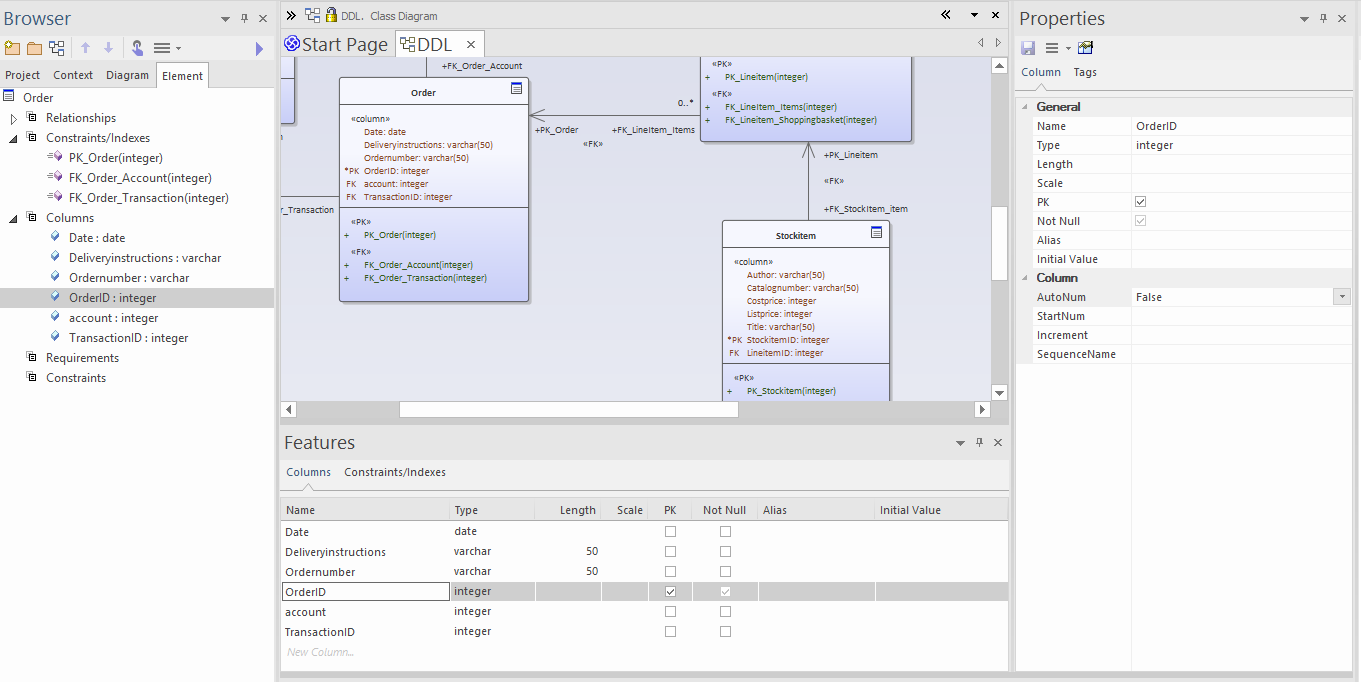Click the move up arrow in Browser toolbar
The width and height of the screenshot is (1361, 682).
[x=85, y=48]
